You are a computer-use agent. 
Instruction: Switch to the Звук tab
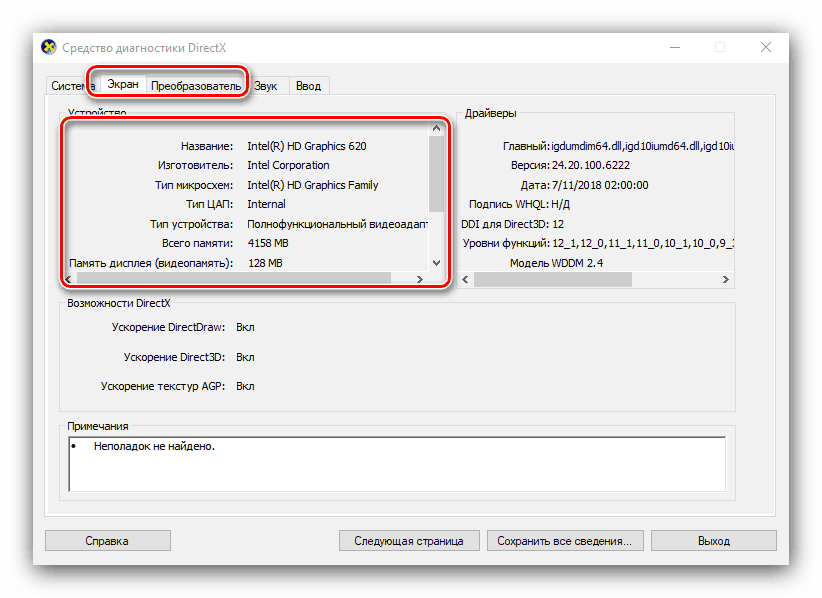(x=266, y=86)
